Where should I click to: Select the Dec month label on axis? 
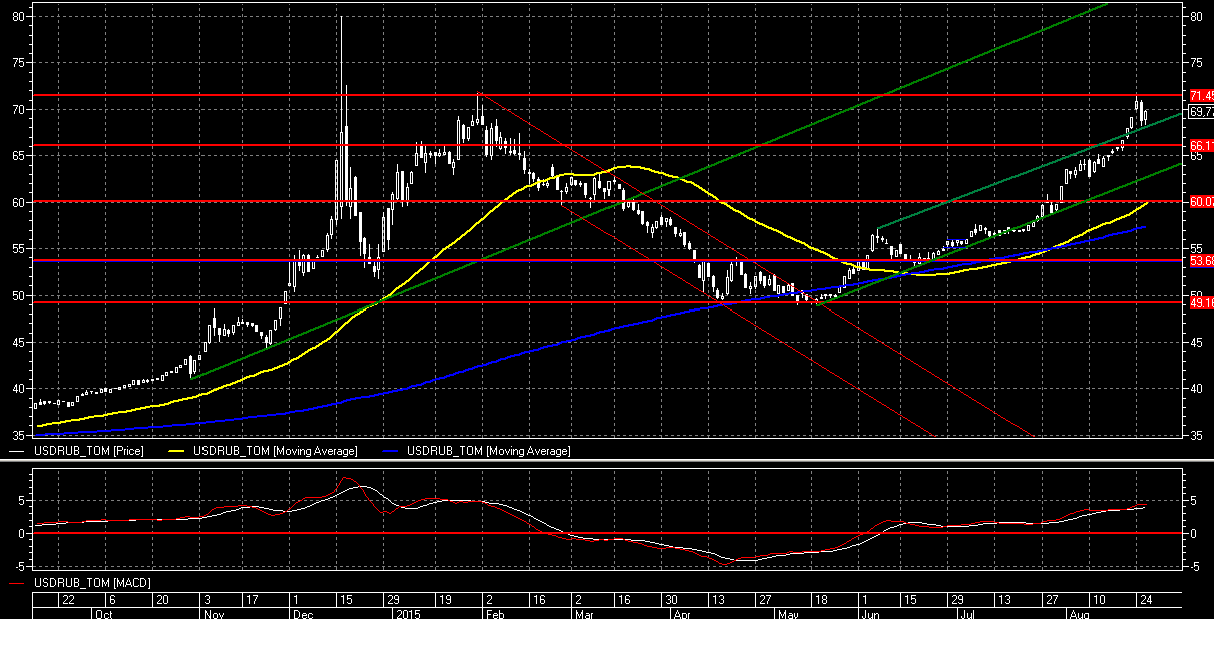point(300,613)
